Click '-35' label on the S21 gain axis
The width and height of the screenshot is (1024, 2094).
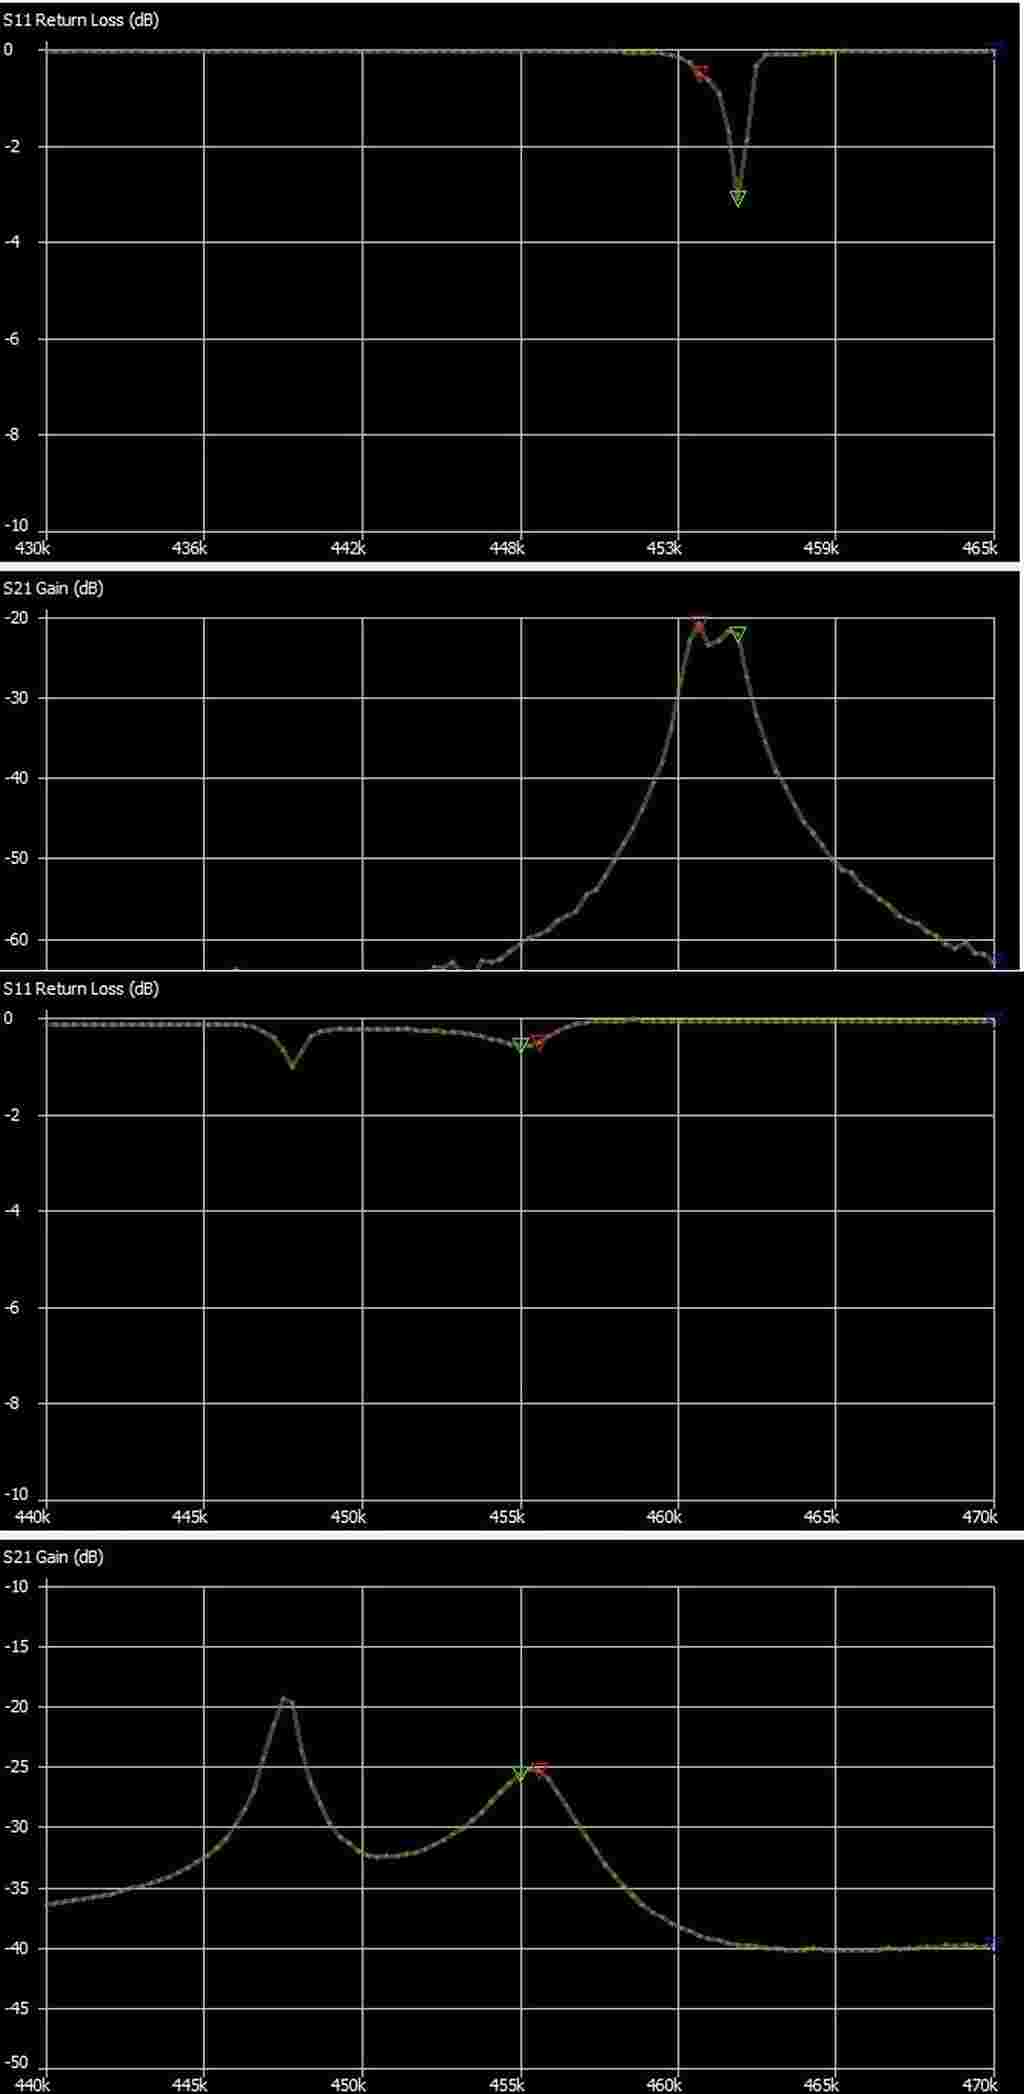(x=16, y=1889)
